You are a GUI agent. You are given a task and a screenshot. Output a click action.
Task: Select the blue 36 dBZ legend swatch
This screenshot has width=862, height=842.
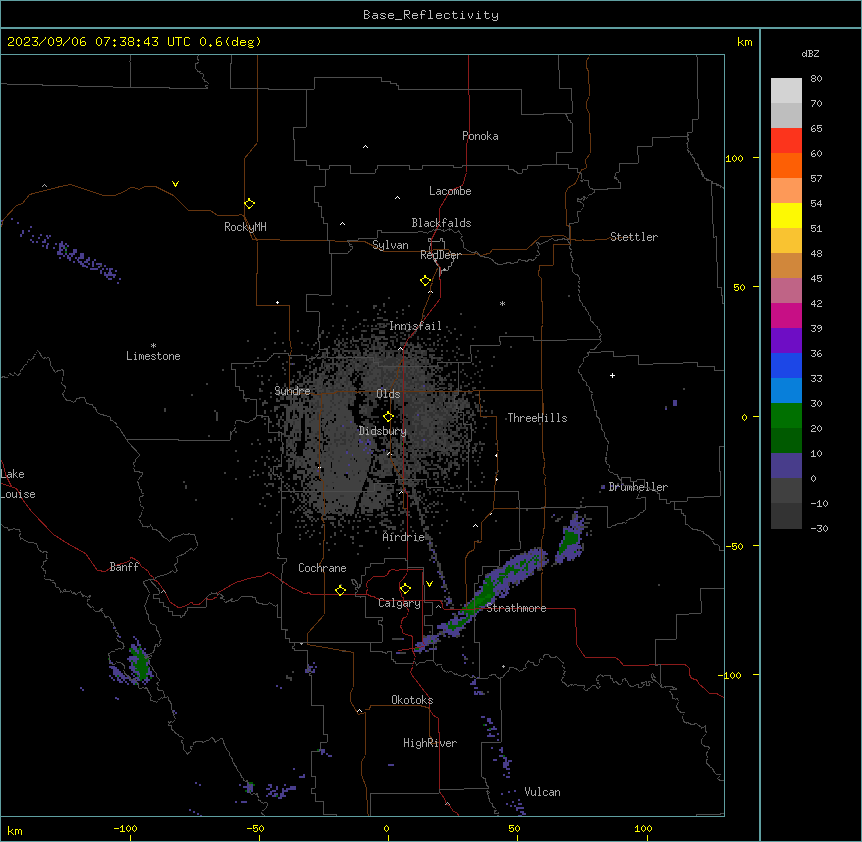coord(786,365)
